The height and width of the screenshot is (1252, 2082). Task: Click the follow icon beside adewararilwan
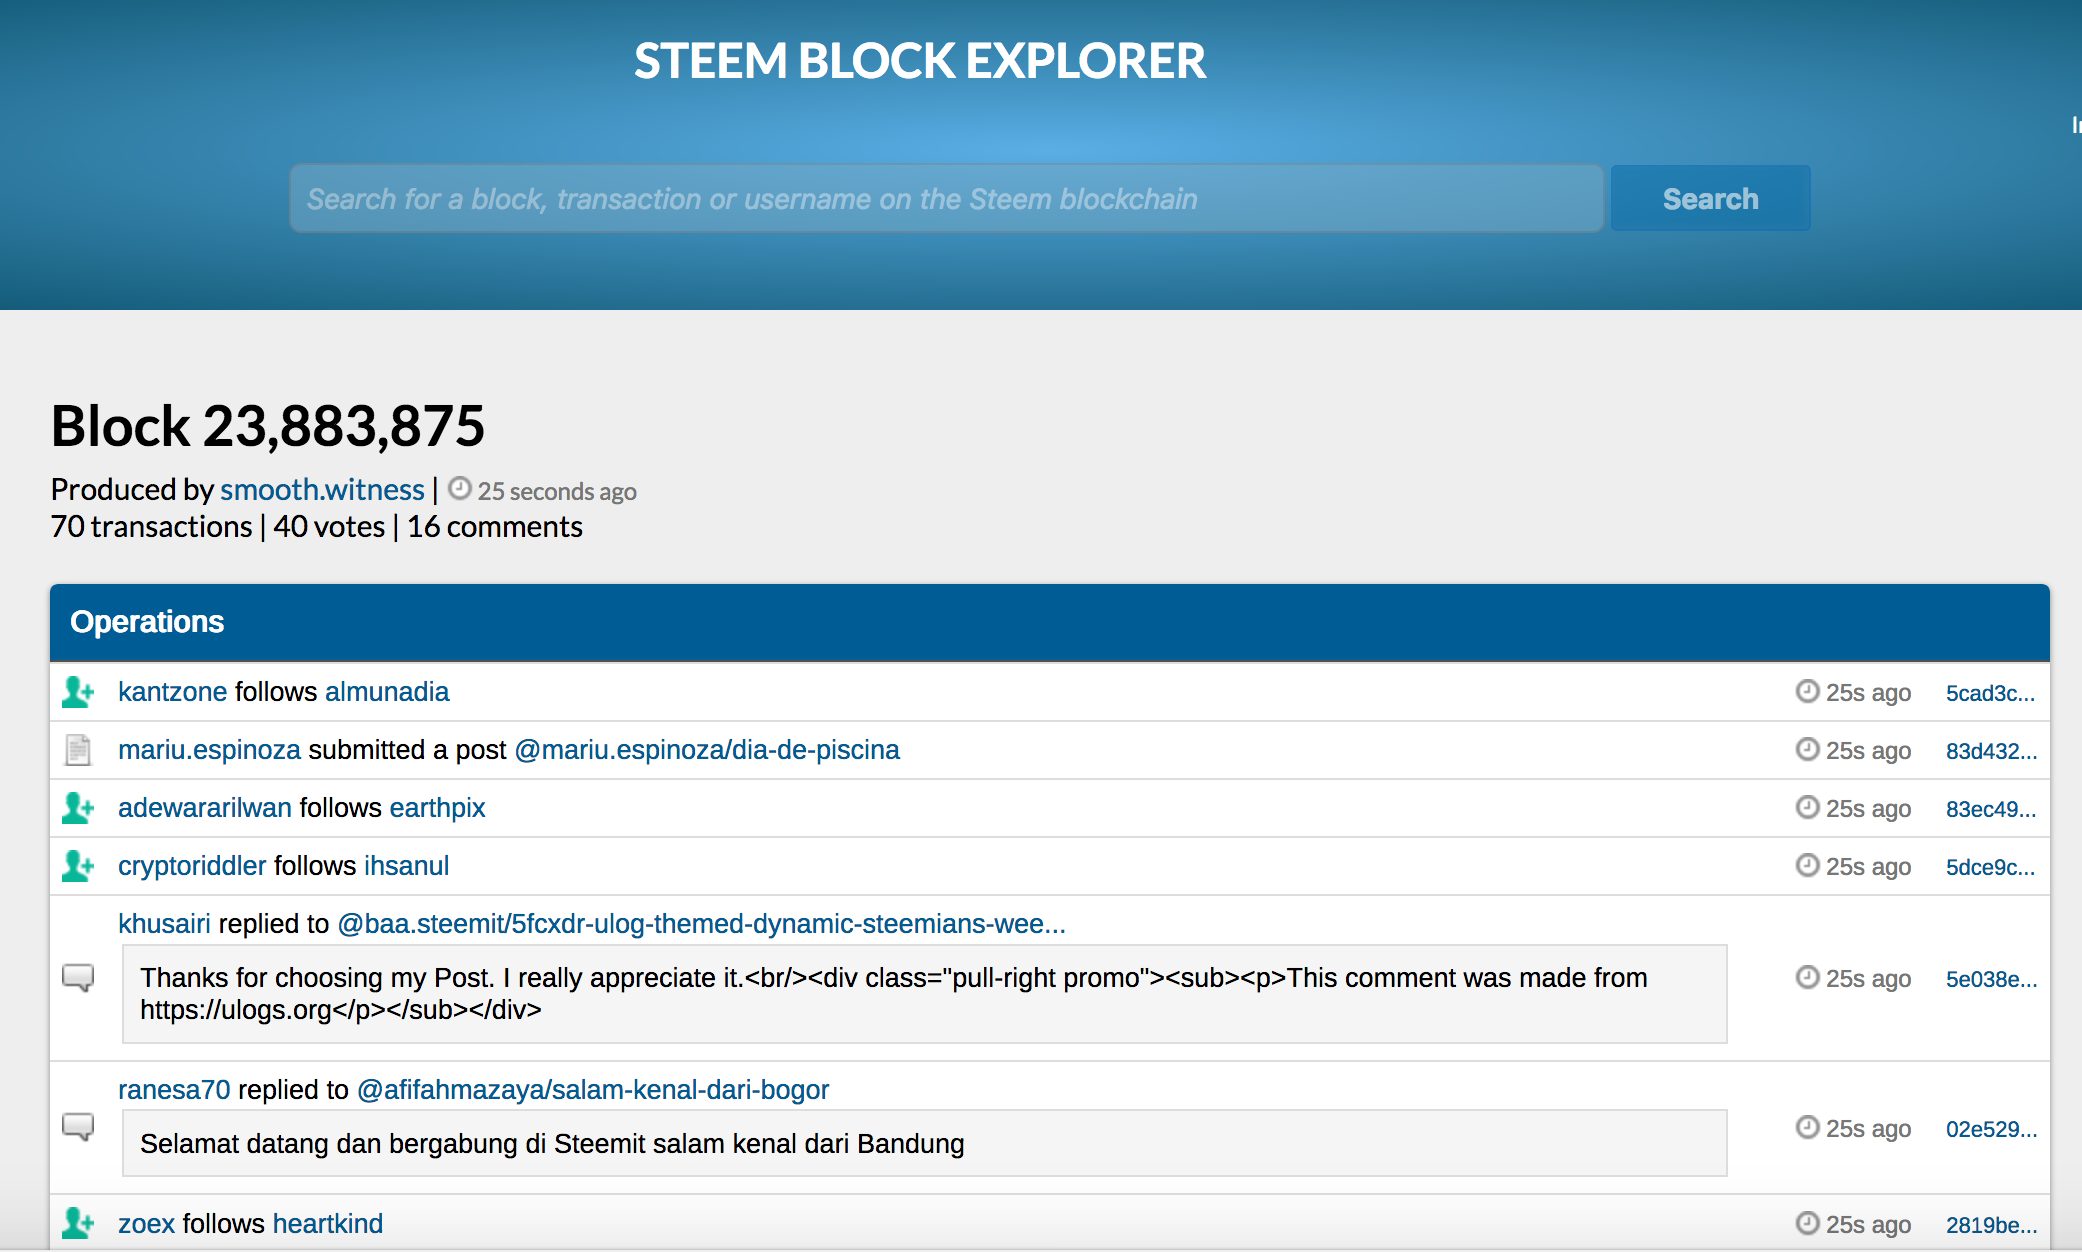point(78,808)
